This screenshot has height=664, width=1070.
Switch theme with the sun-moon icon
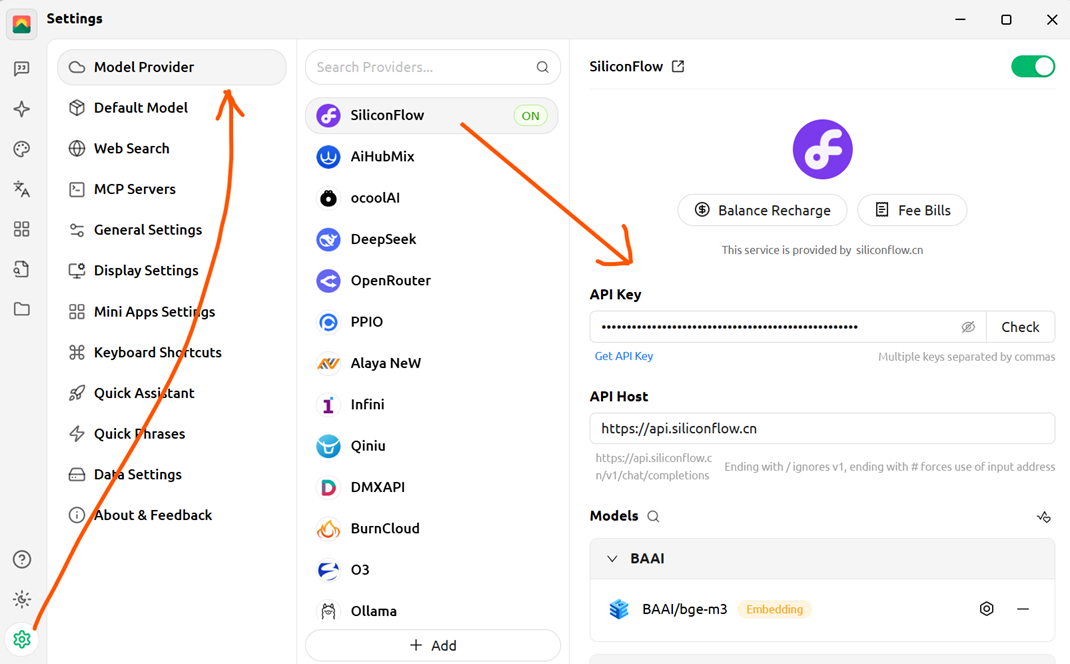tap(22, 599)
